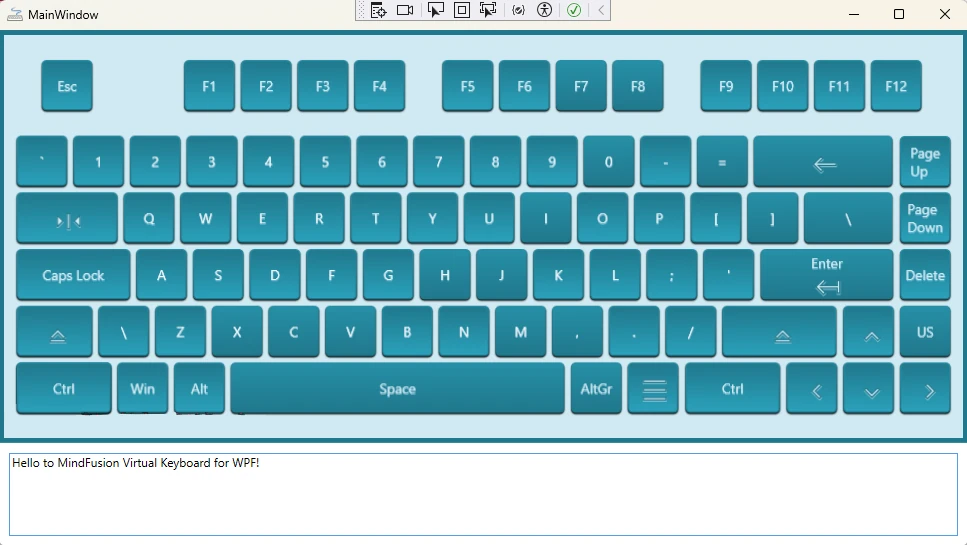Viewport: 967px width, 545px height.
Task: Toggle the AltGr modifier key
Action: pos(596,389)
